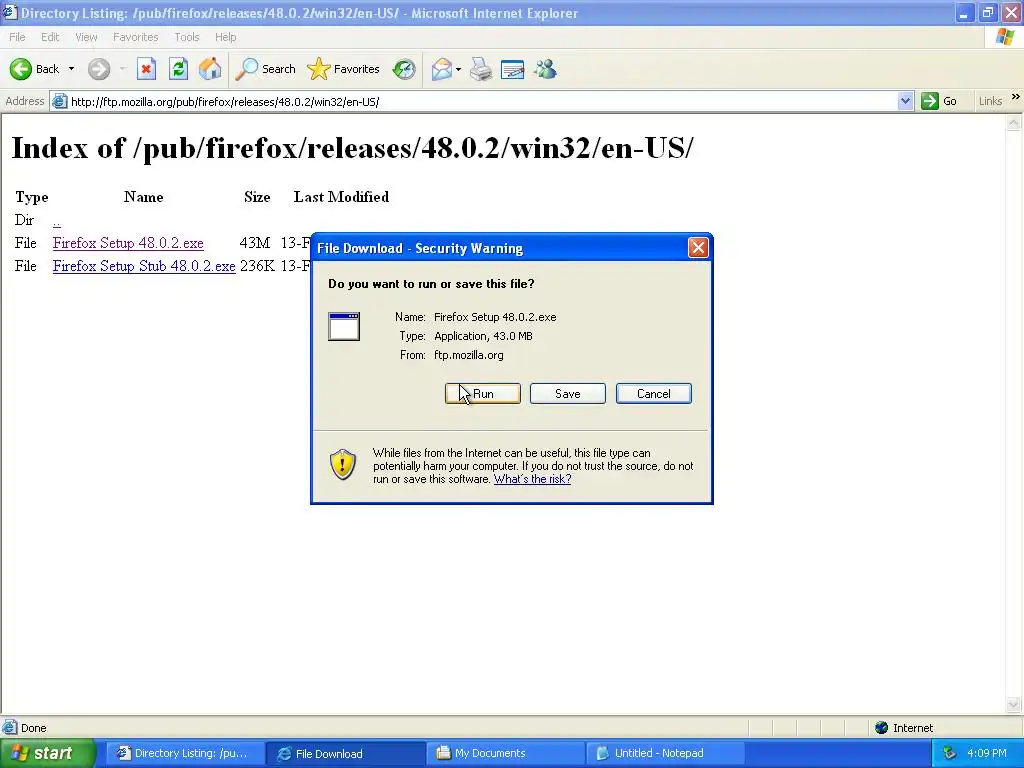Click "Application, 43.0 MB" type text
Screen dimensions: 1024x768
pyautogui.click(x=483, y=336)
